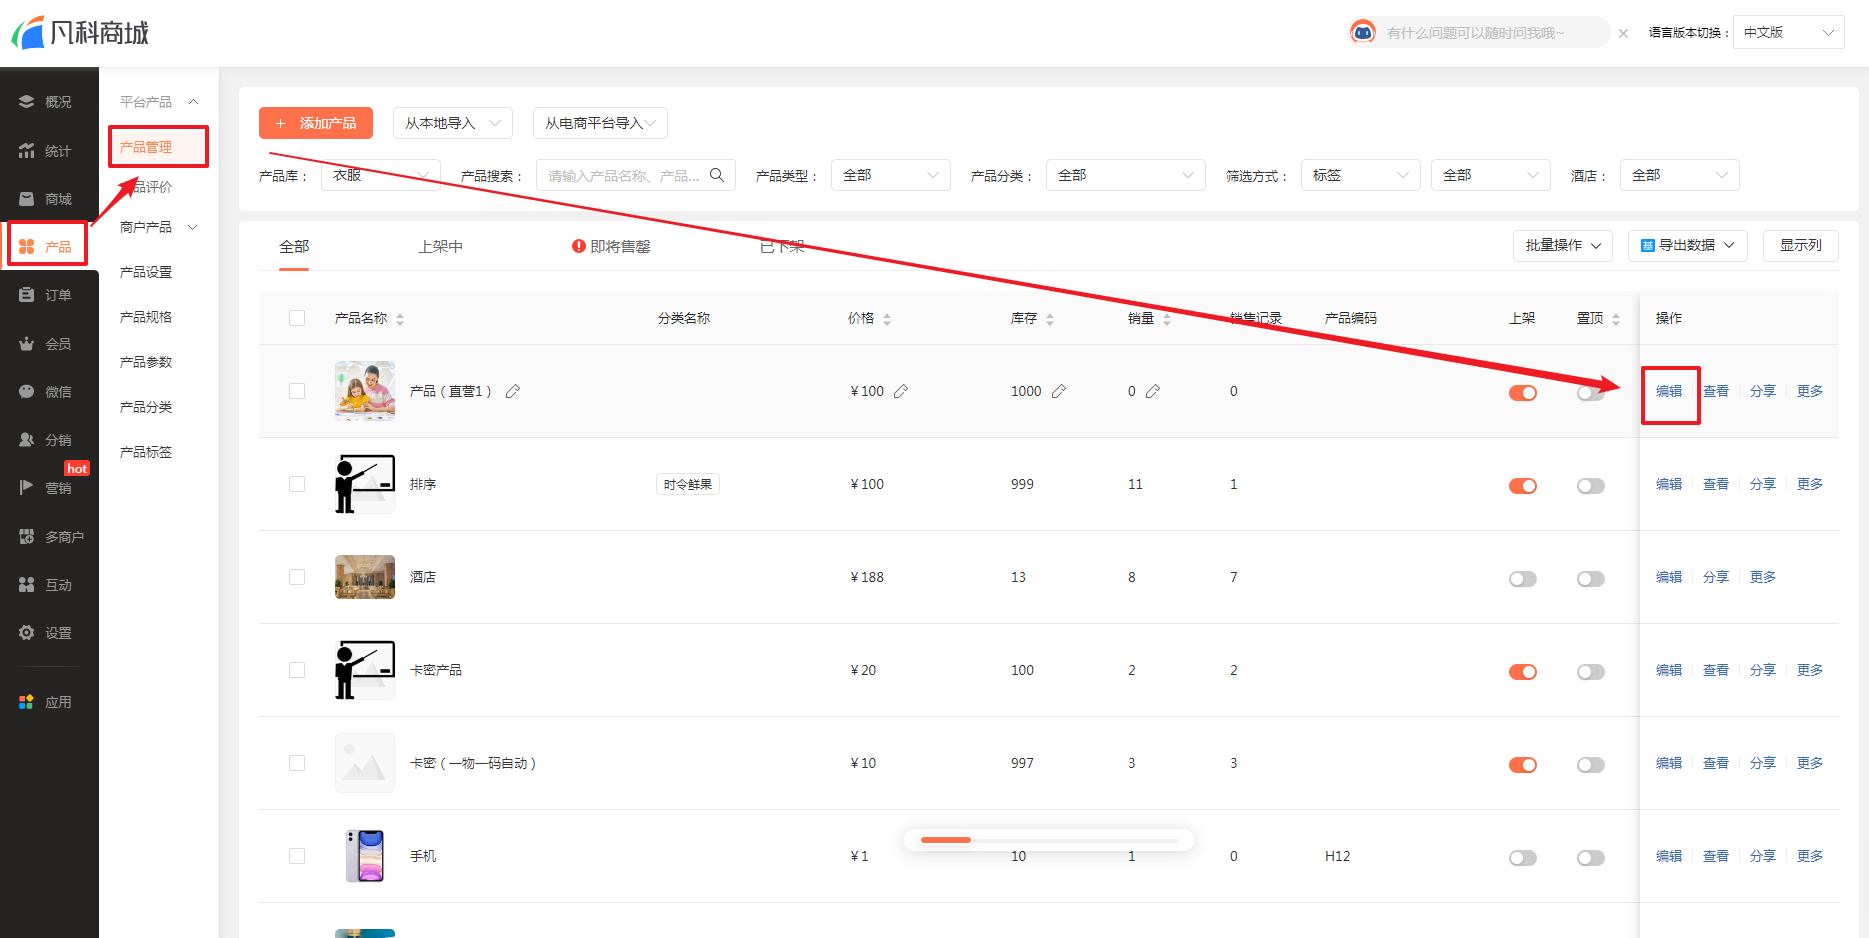This screenshot has height=938, width=1869.
Task: Check the box for 产品（直营1）
Action: (297, 391)
